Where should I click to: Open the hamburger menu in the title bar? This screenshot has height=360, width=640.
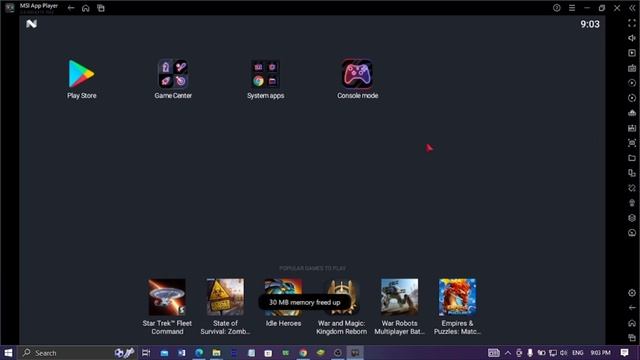[572, 8]
